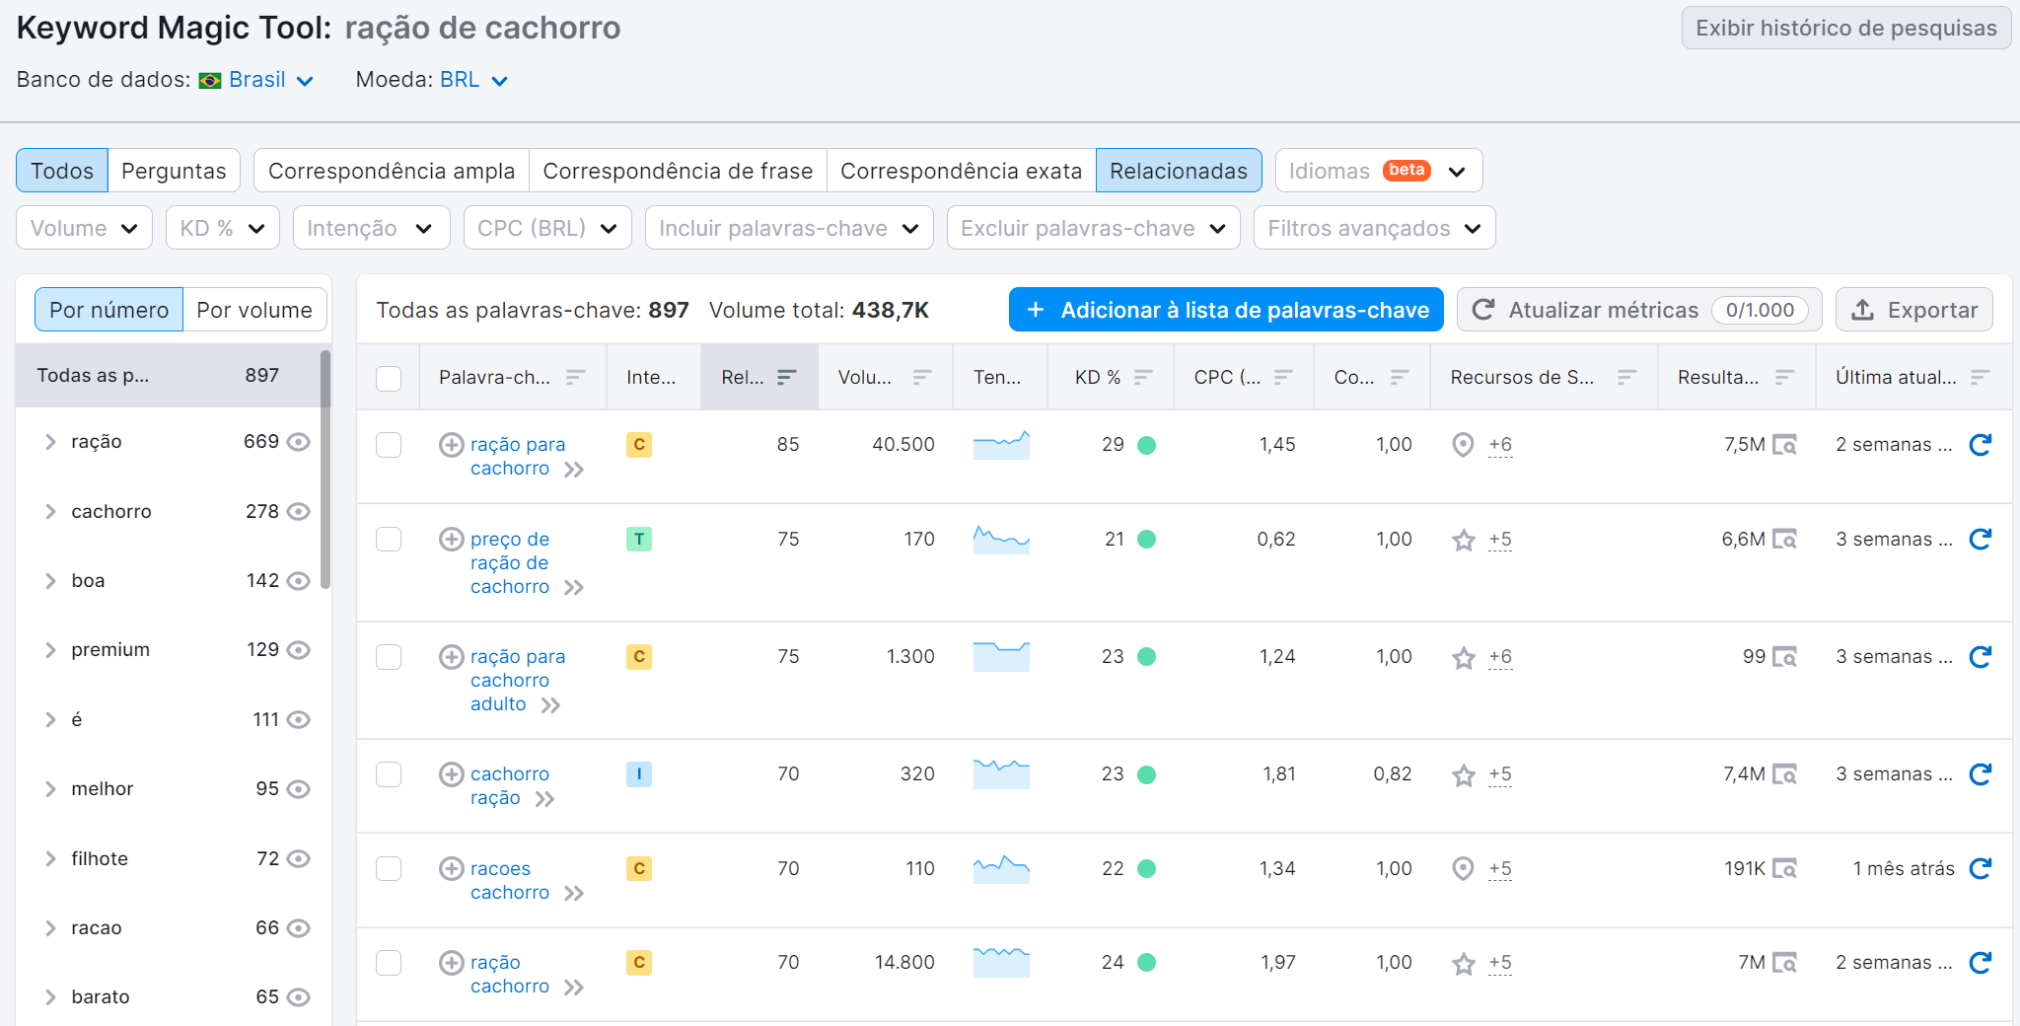Image resolution: width=2020 pixels, height=1026 pixels.
Task: Add ração cachorro with plus icon
Action: coord(451,962)
